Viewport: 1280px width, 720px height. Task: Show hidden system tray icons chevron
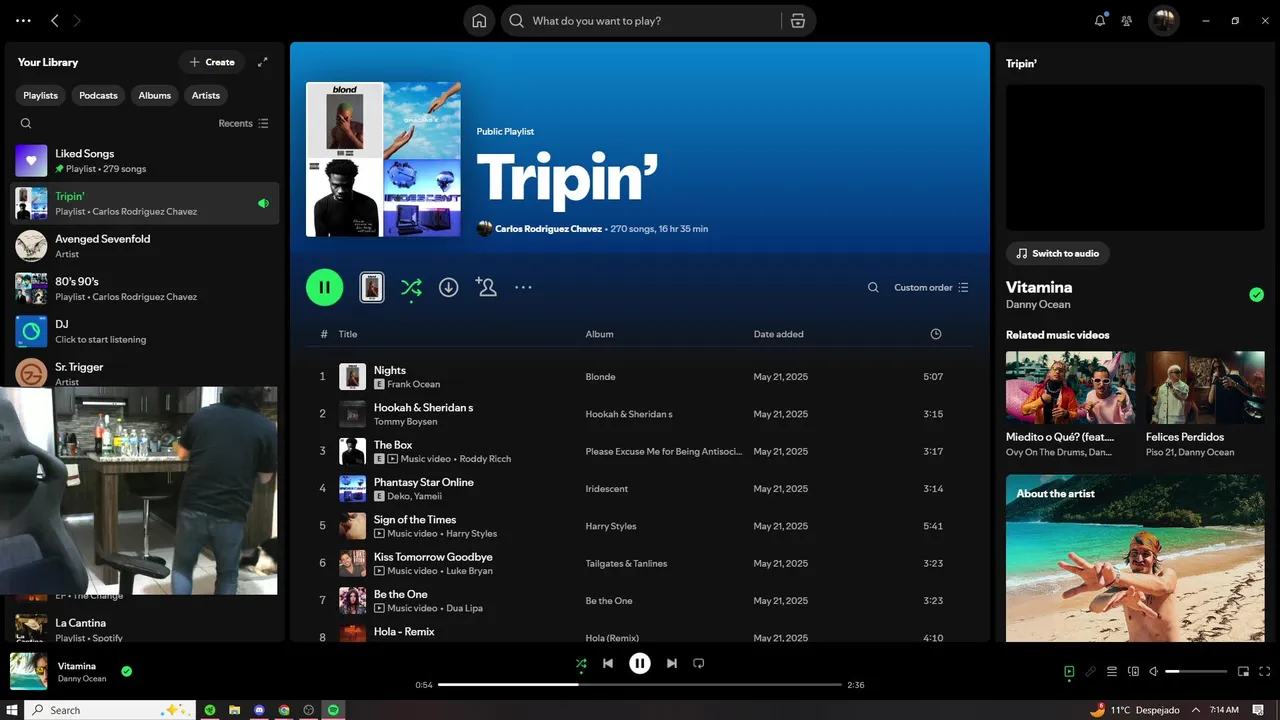pos(1195,710)
